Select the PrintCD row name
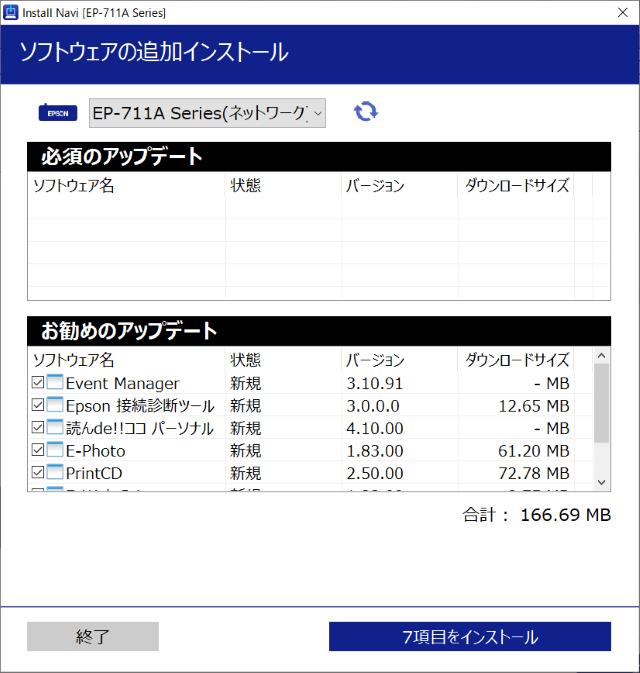The height and width of the screenshot is (673, 640). click(94, 473)
